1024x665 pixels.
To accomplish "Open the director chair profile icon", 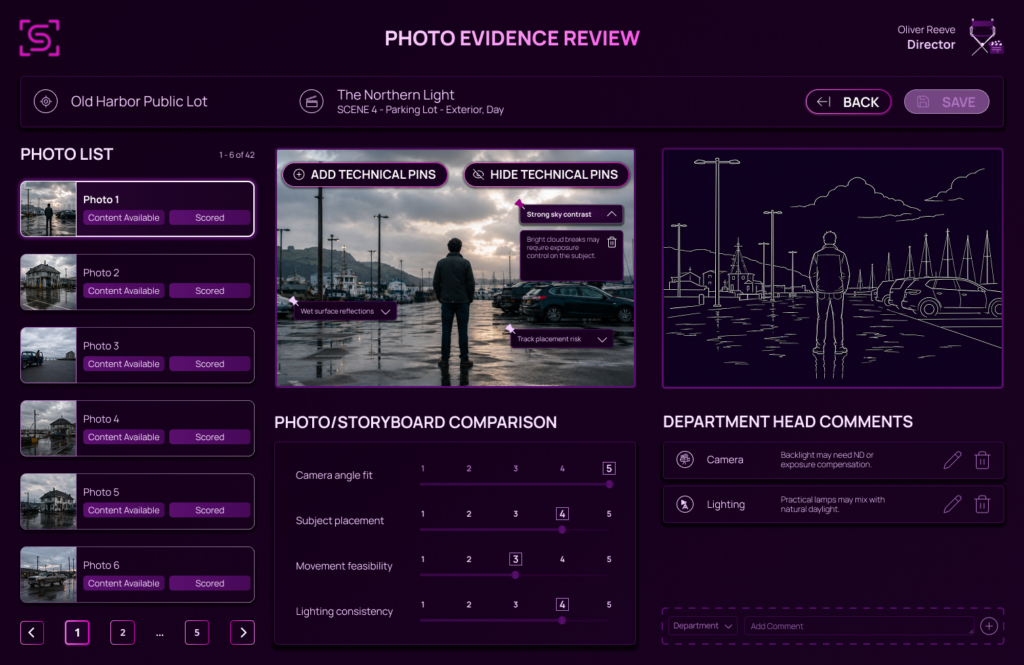I will (985, 37).
